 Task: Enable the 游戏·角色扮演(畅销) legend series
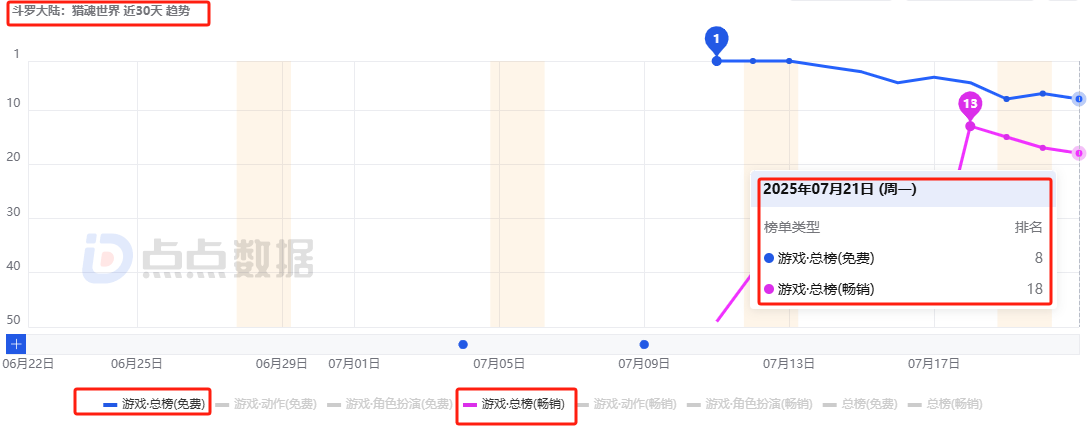click(748, 404)
